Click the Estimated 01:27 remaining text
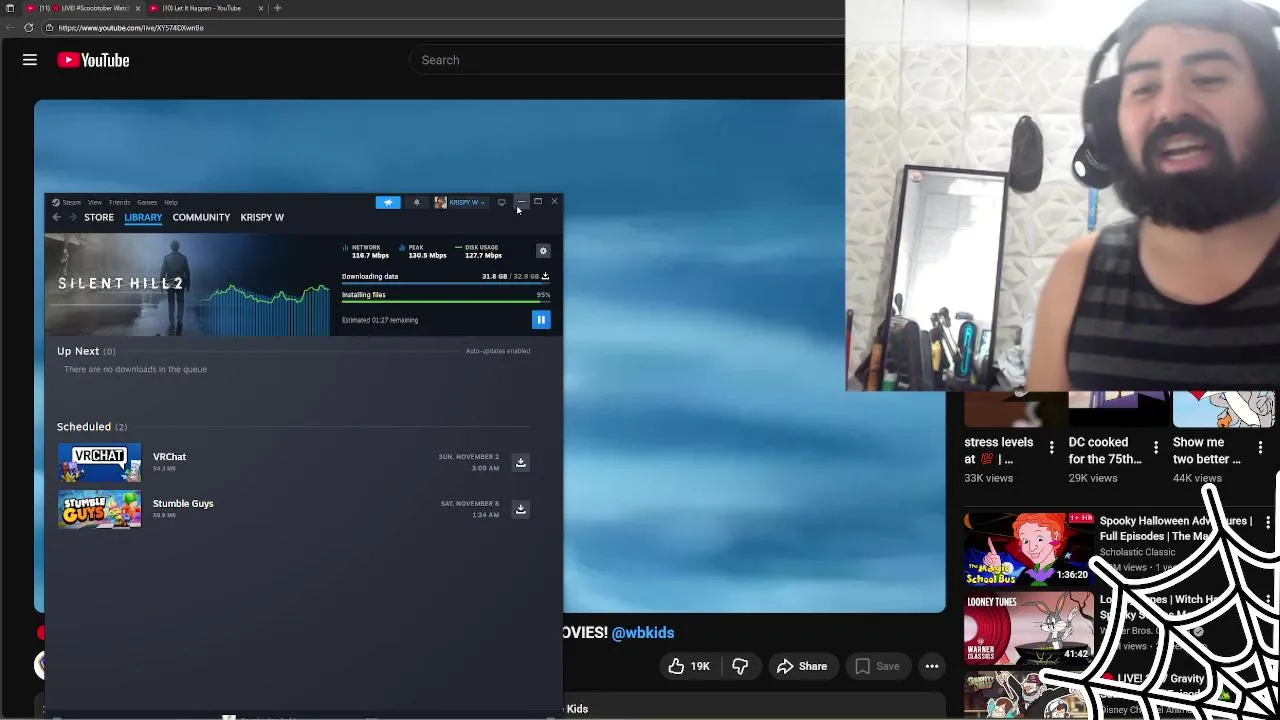 380,320
